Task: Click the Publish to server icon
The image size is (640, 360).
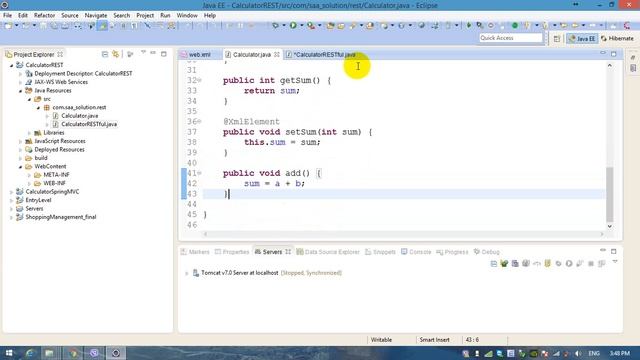Action: [x=601, y=264]
